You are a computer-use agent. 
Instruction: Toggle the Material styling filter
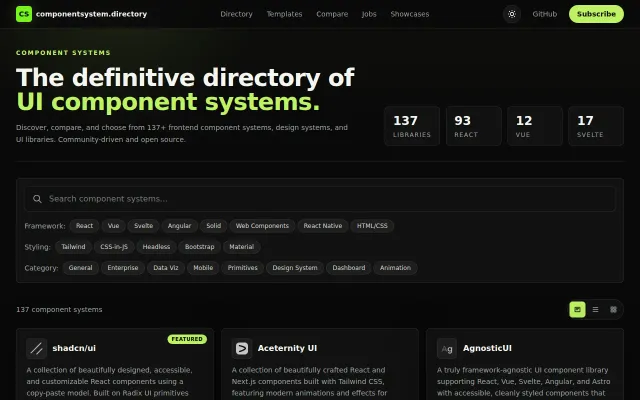coord(241,247)
